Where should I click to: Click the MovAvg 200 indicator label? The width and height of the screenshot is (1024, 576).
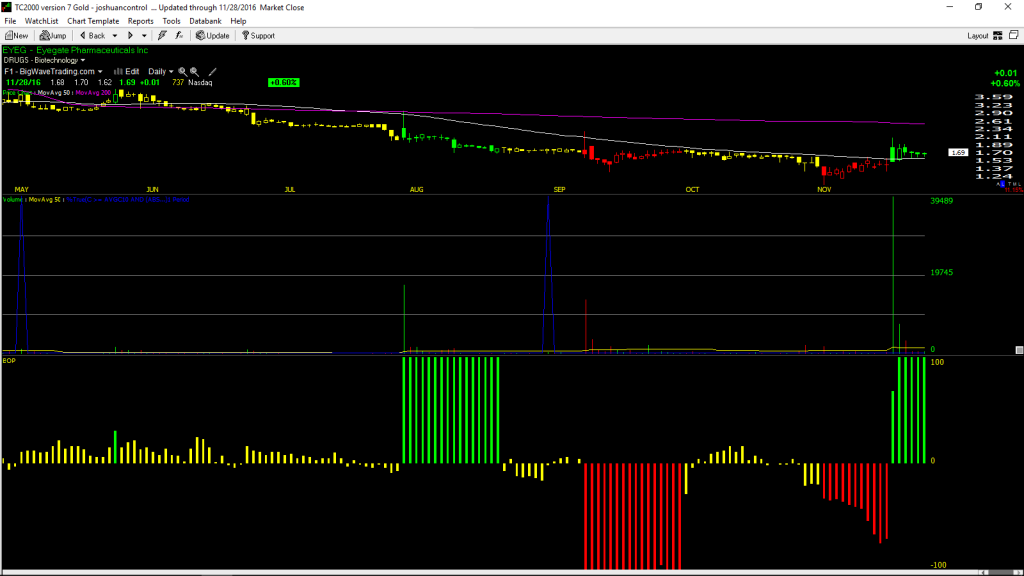[x=93, y=93]
